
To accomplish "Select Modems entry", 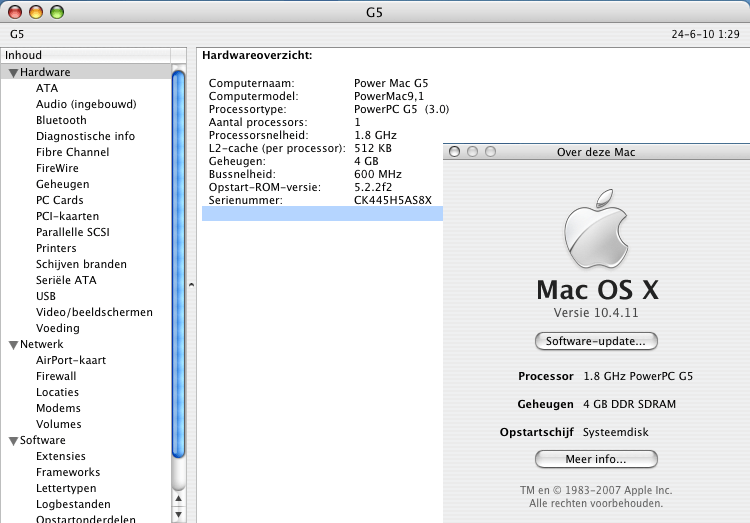I will (x=58, y=408).
